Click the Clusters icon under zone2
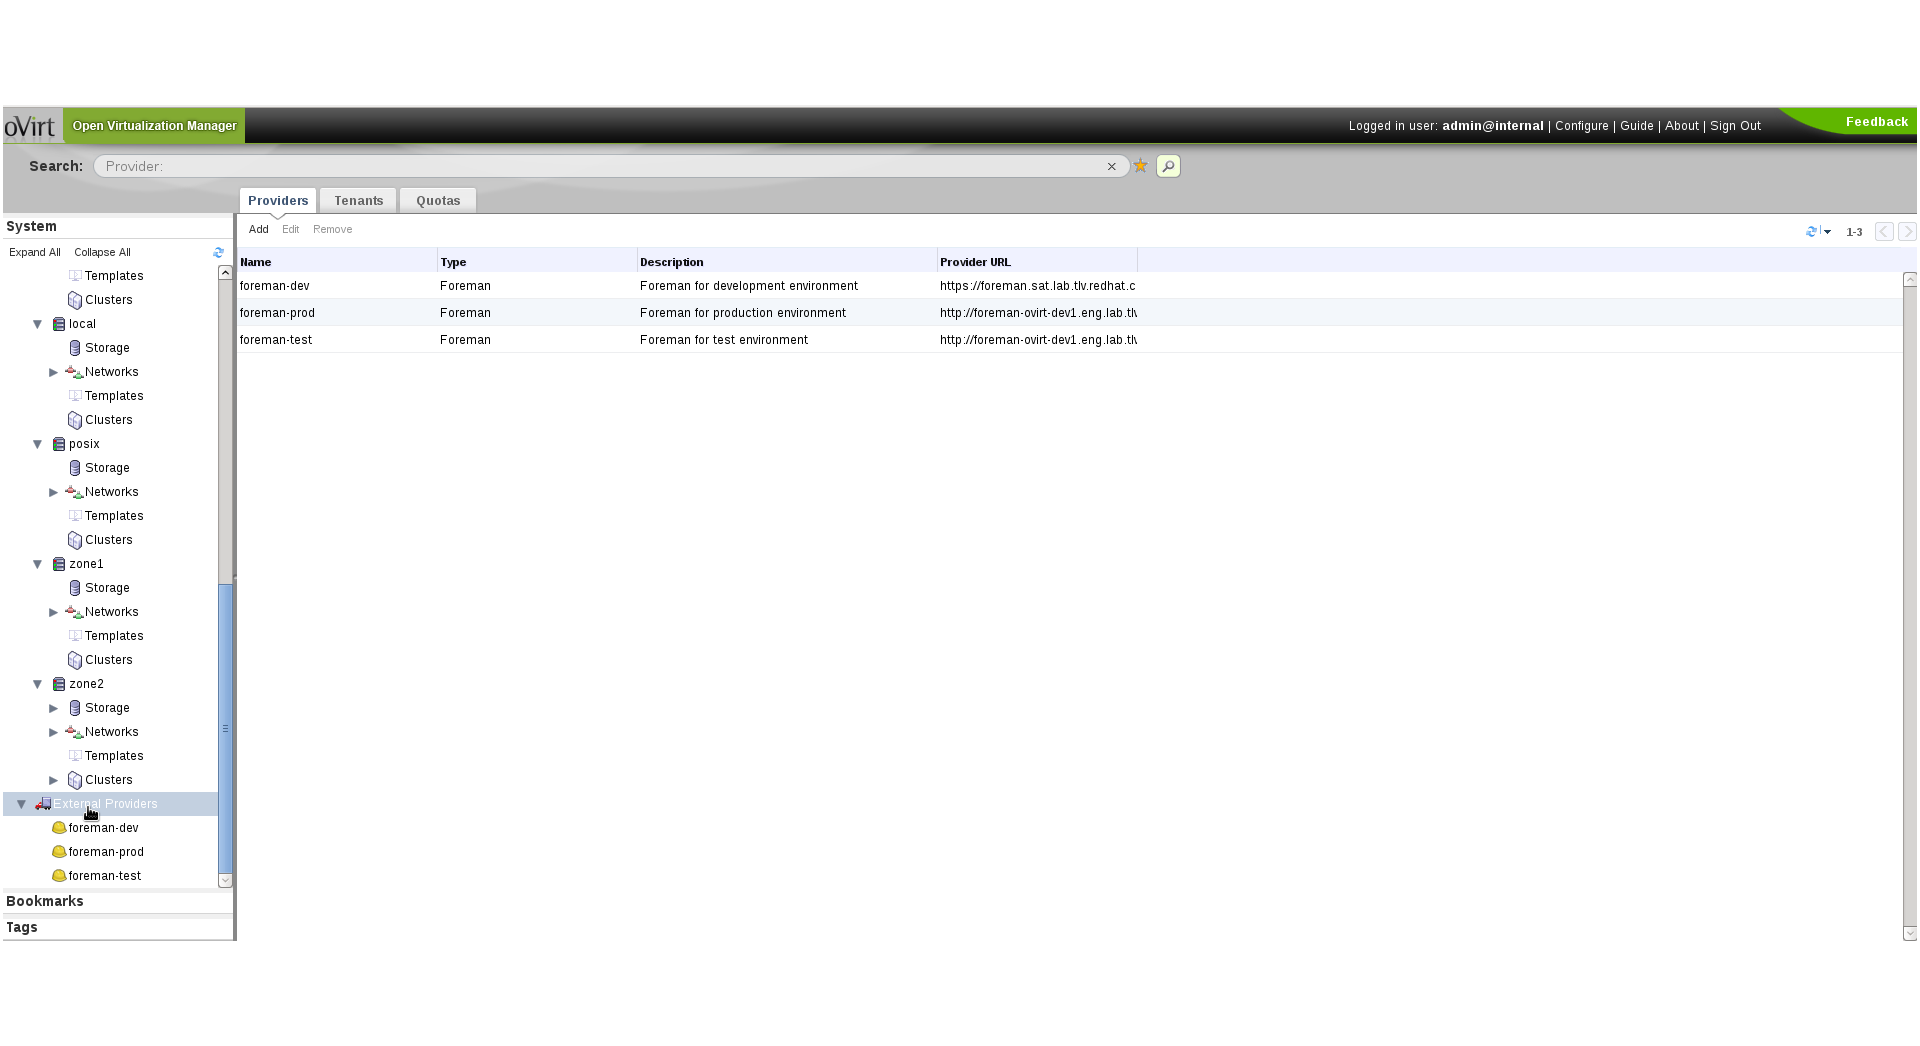Screen dimensions: 1920x1046 pos(75,780)
